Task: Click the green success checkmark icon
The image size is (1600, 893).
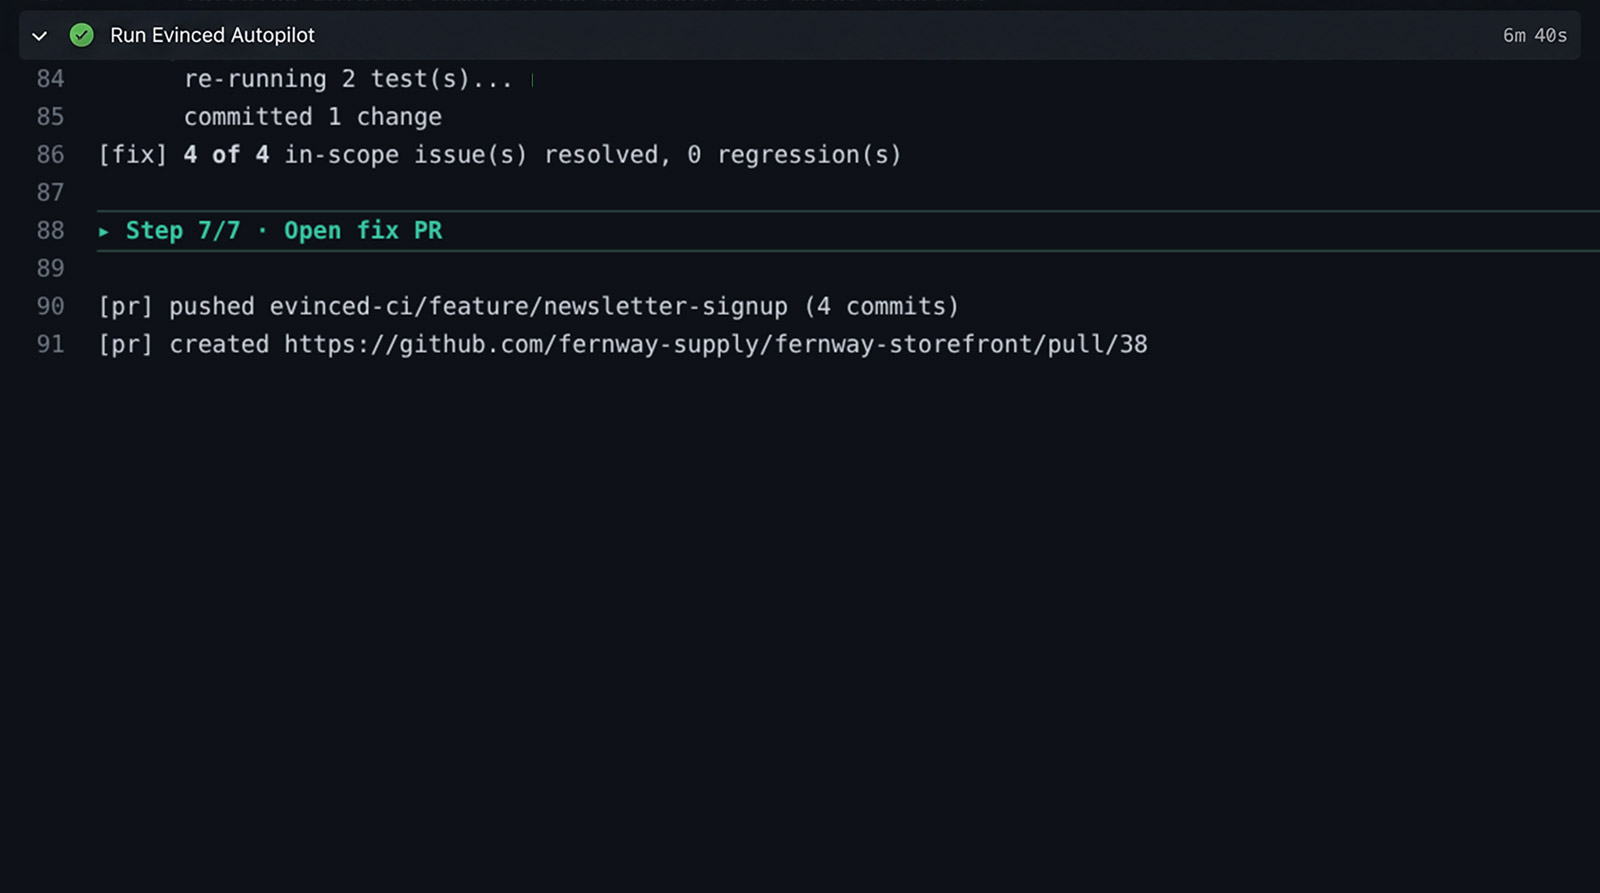Action: click(82, 35)
